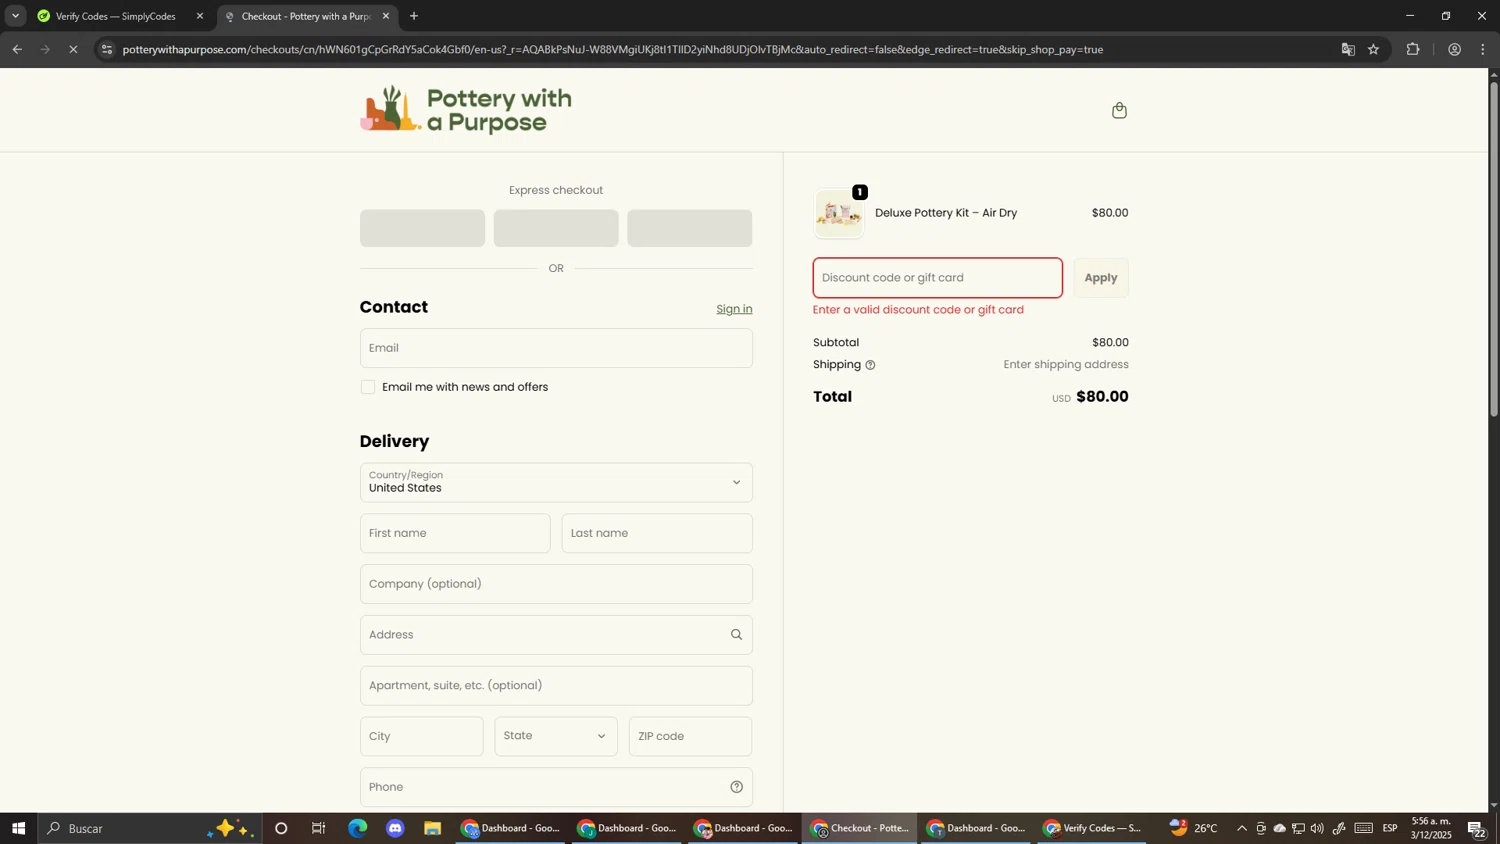Open network tray icon
The image size is (1500, 844).
1298,828
